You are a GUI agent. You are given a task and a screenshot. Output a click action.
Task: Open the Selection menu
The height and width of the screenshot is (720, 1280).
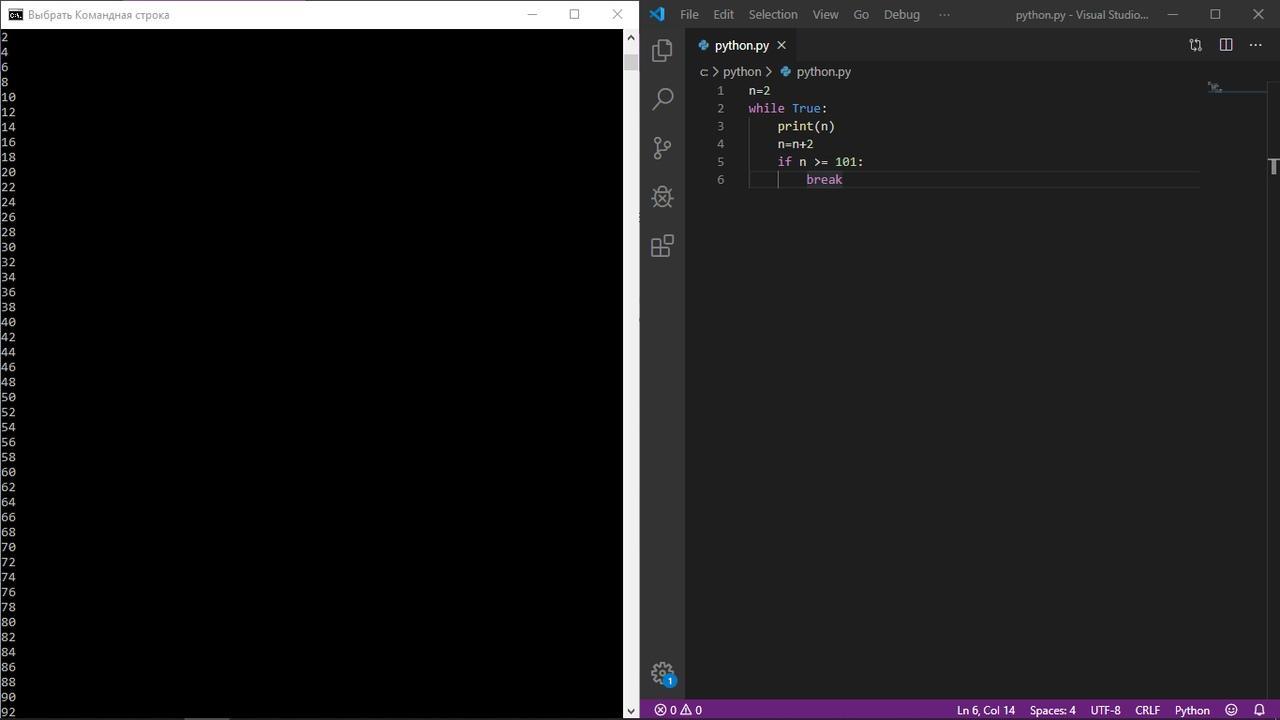[x=773, y=14]
